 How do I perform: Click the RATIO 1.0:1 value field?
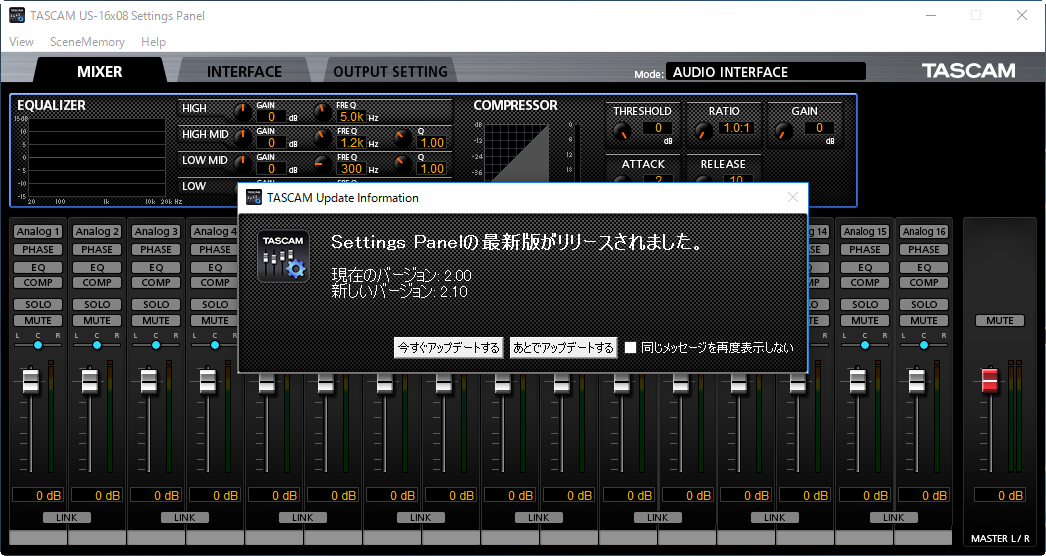[x=736, y=127]
